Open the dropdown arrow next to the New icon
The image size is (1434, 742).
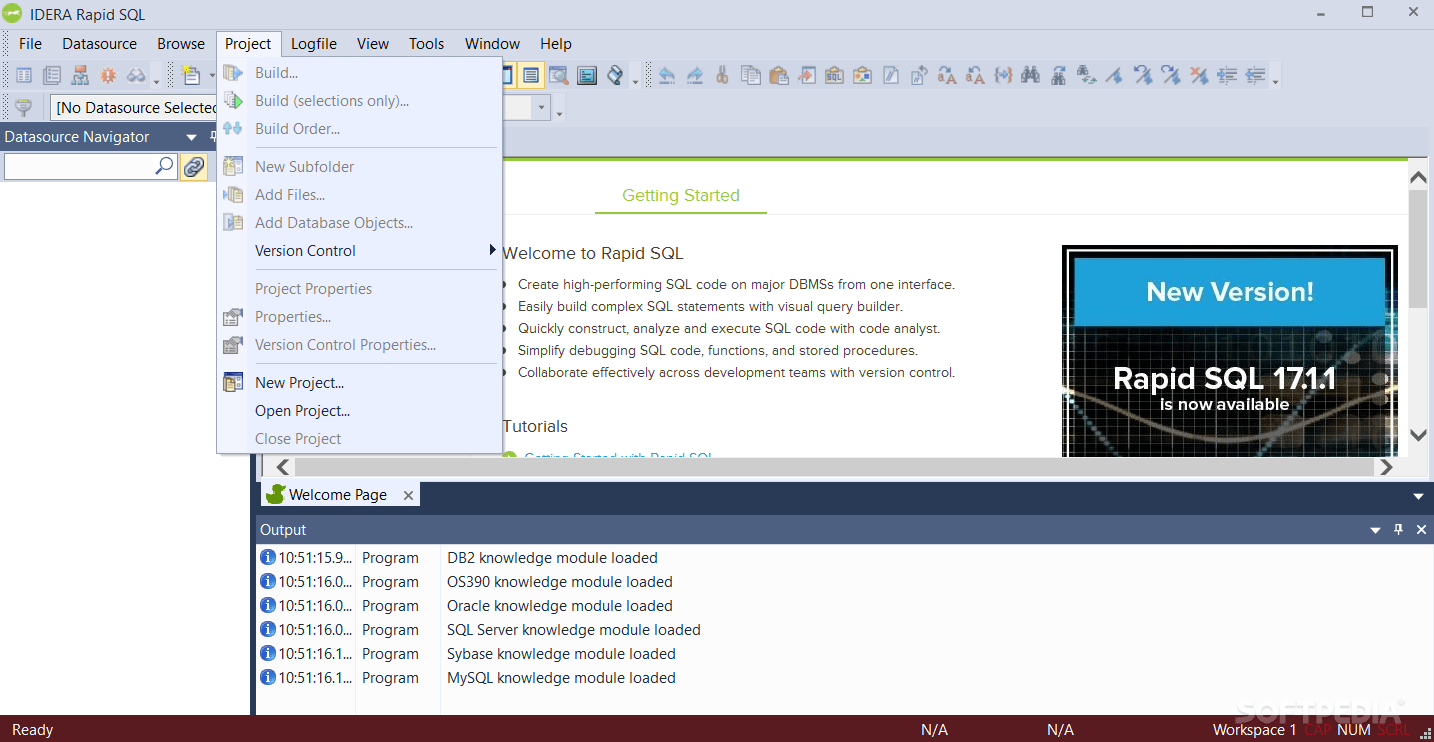coord(212,76)
